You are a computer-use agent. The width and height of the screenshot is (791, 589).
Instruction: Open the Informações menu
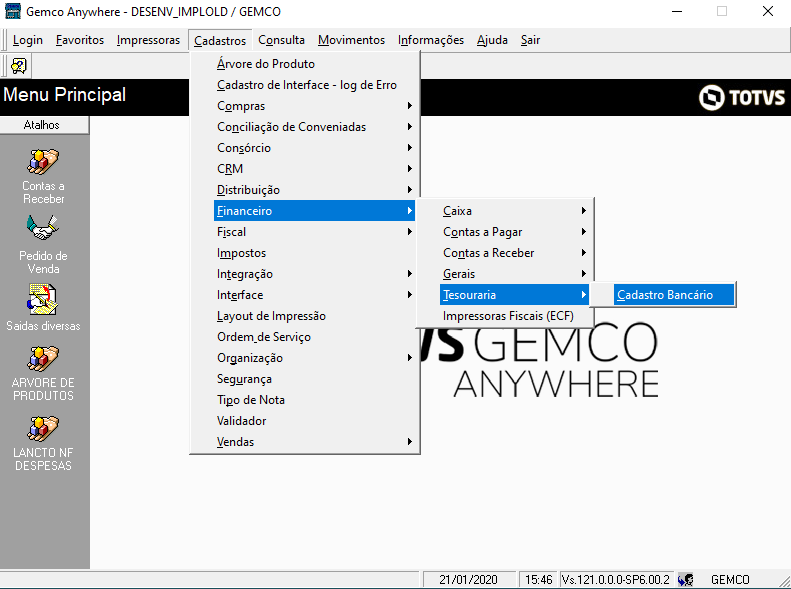pyautogui.click(x=431, y=40)
